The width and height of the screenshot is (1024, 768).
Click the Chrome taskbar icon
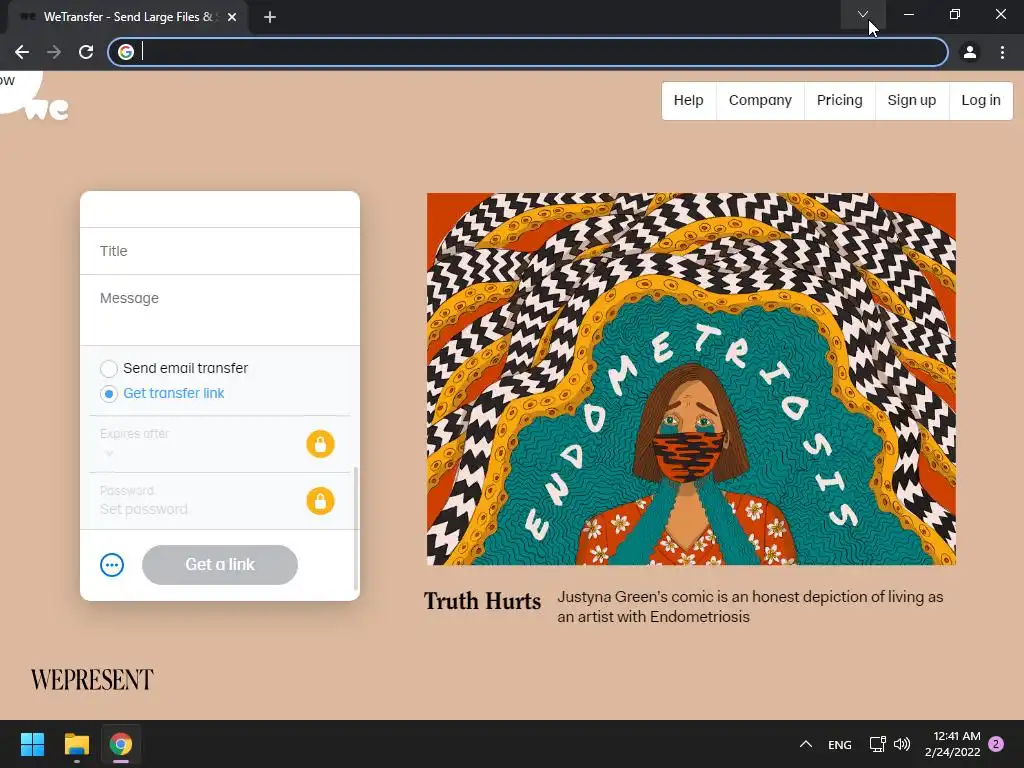pos(121,744)
